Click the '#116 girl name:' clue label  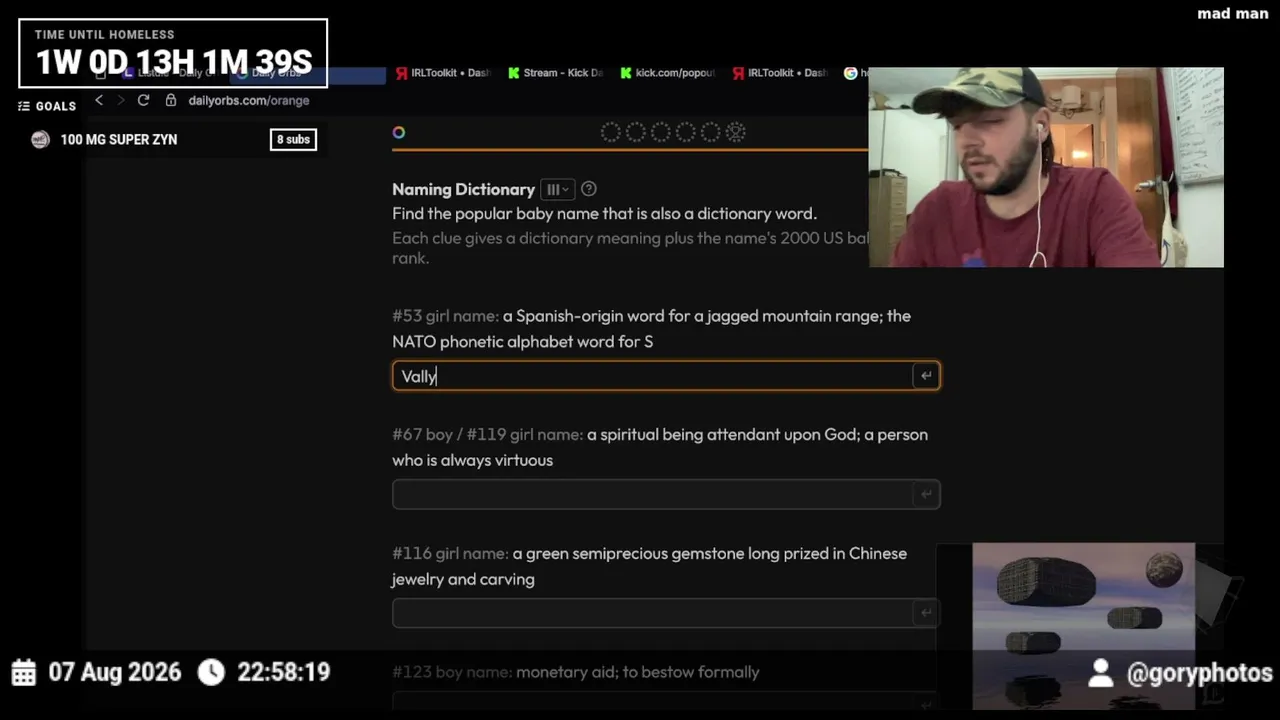coord(450,553)
